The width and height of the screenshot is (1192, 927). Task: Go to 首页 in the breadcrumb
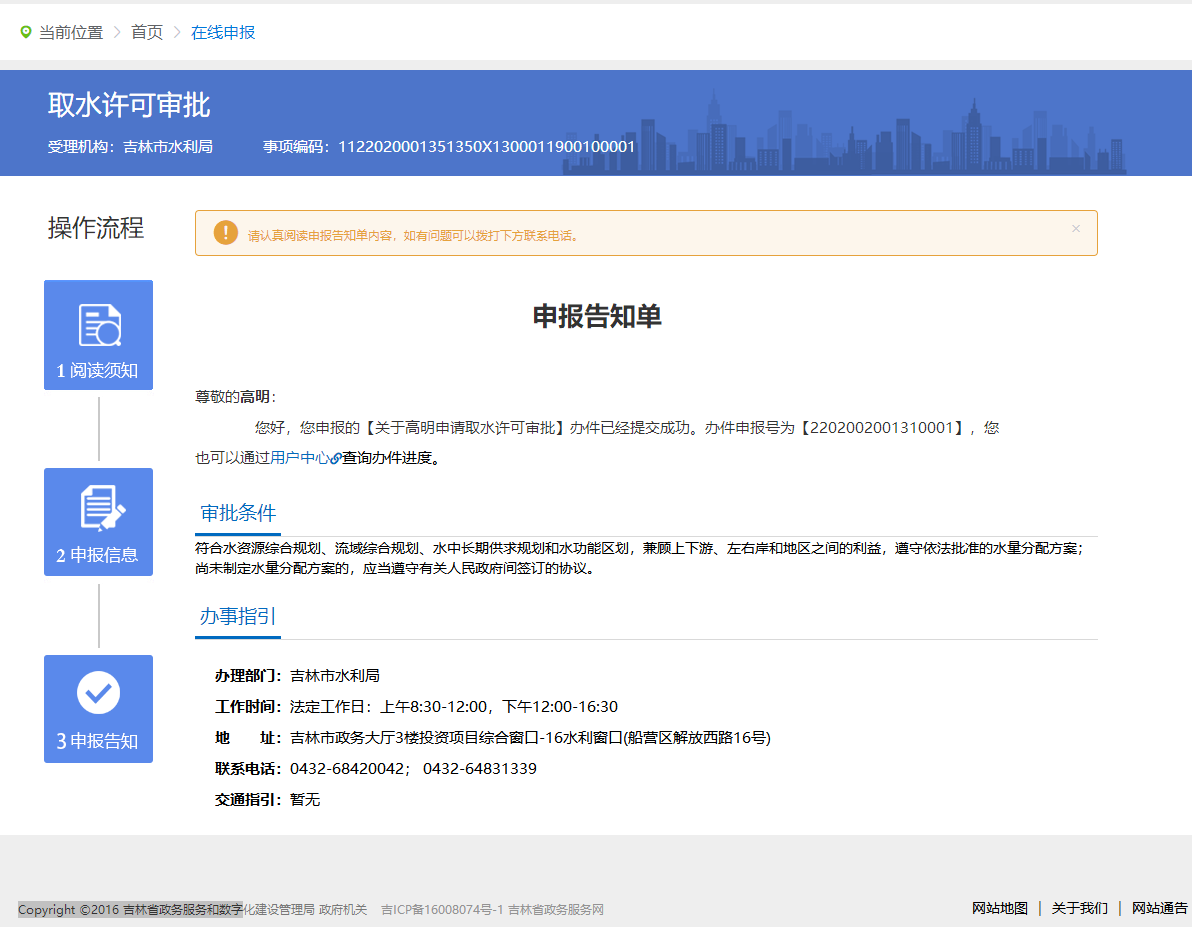click(147, 32)
